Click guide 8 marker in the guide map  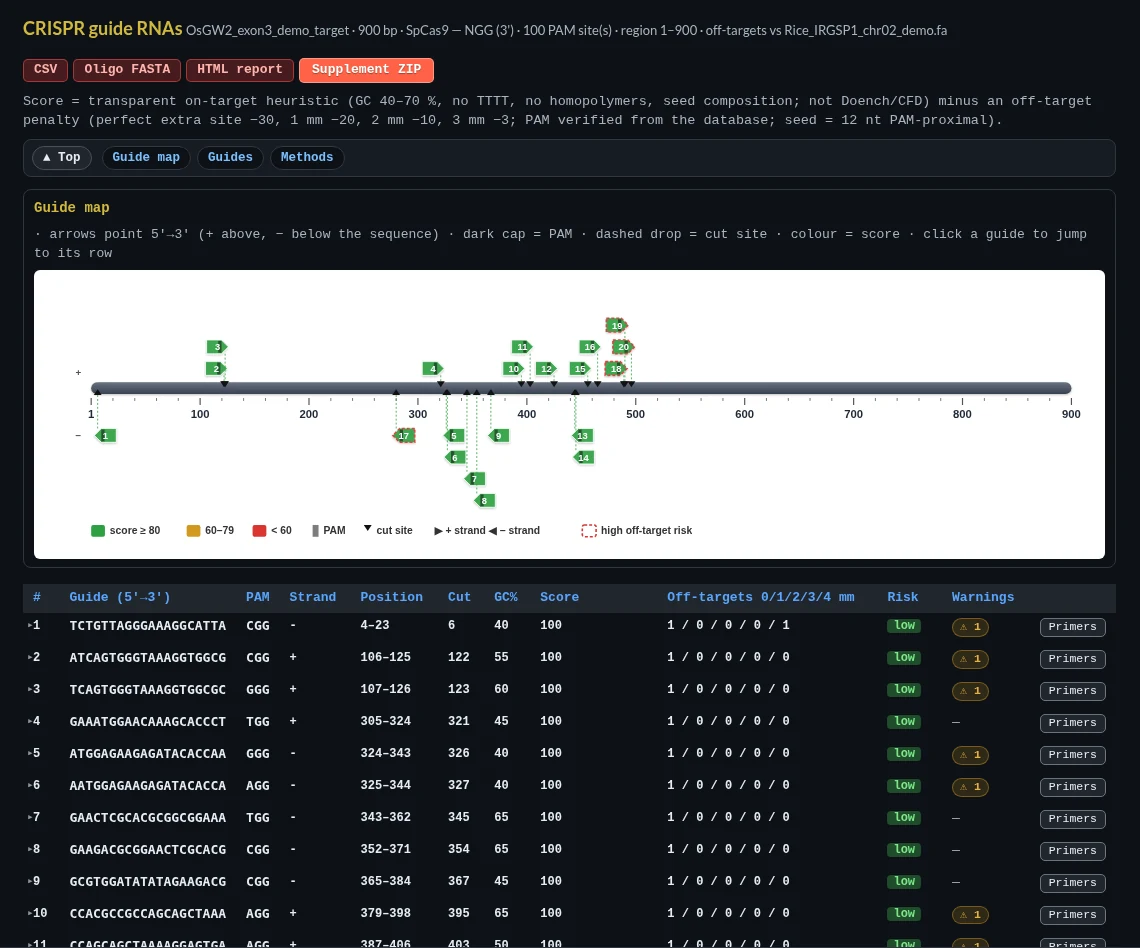pos(484,500)
